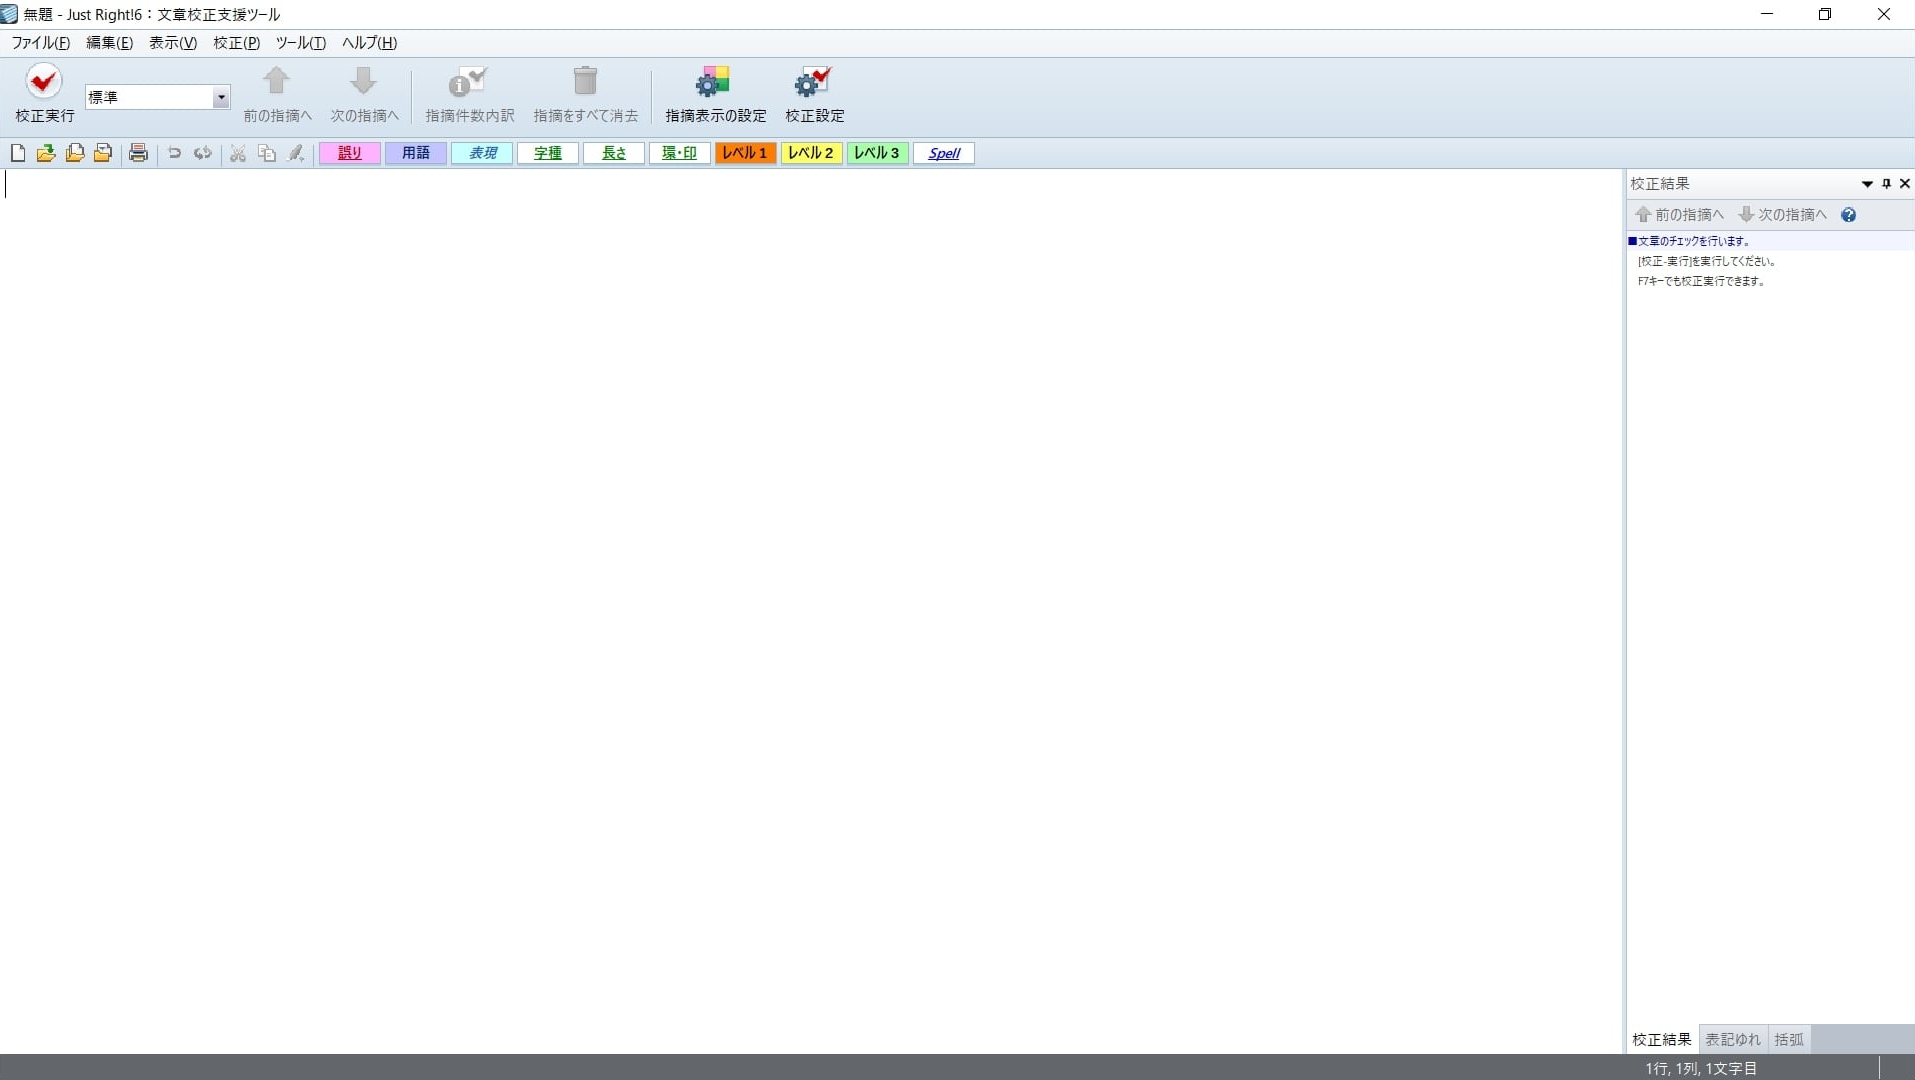Toggle the レベル1 filter
This screenshot has width=1915, height=1080.
coord(745,153)
